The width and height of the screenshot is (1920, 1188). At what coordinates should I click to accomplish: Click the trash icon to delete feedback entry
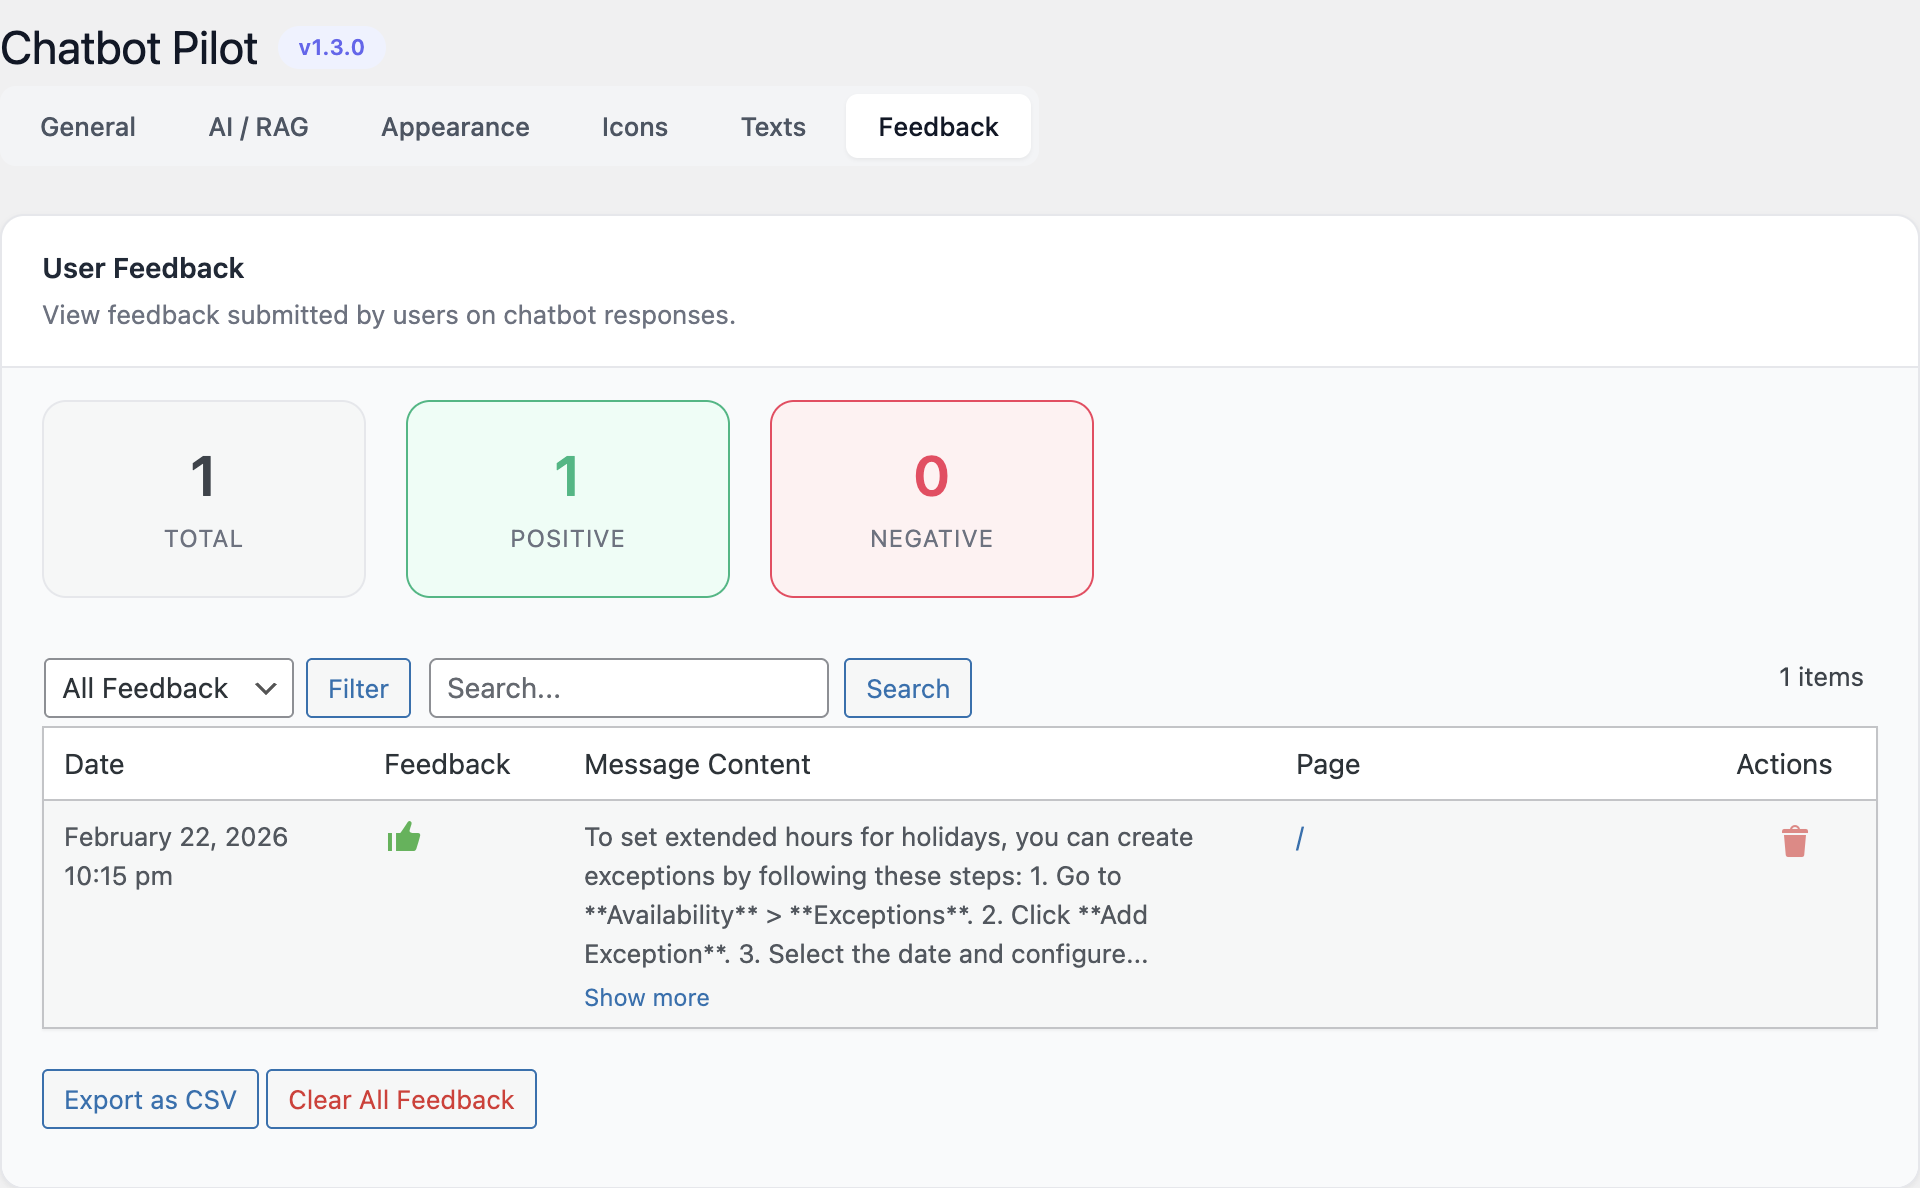[1795, 841]
